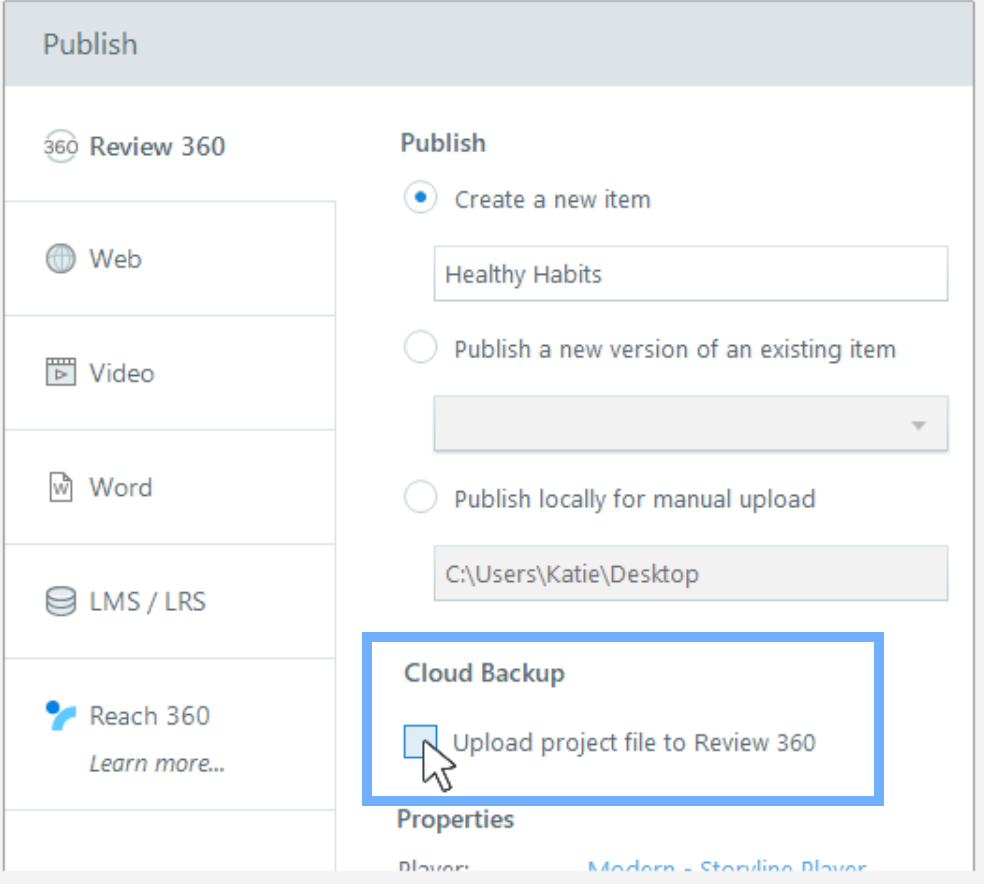
Task: Click the Word document icon
Action: click(60, 488)
